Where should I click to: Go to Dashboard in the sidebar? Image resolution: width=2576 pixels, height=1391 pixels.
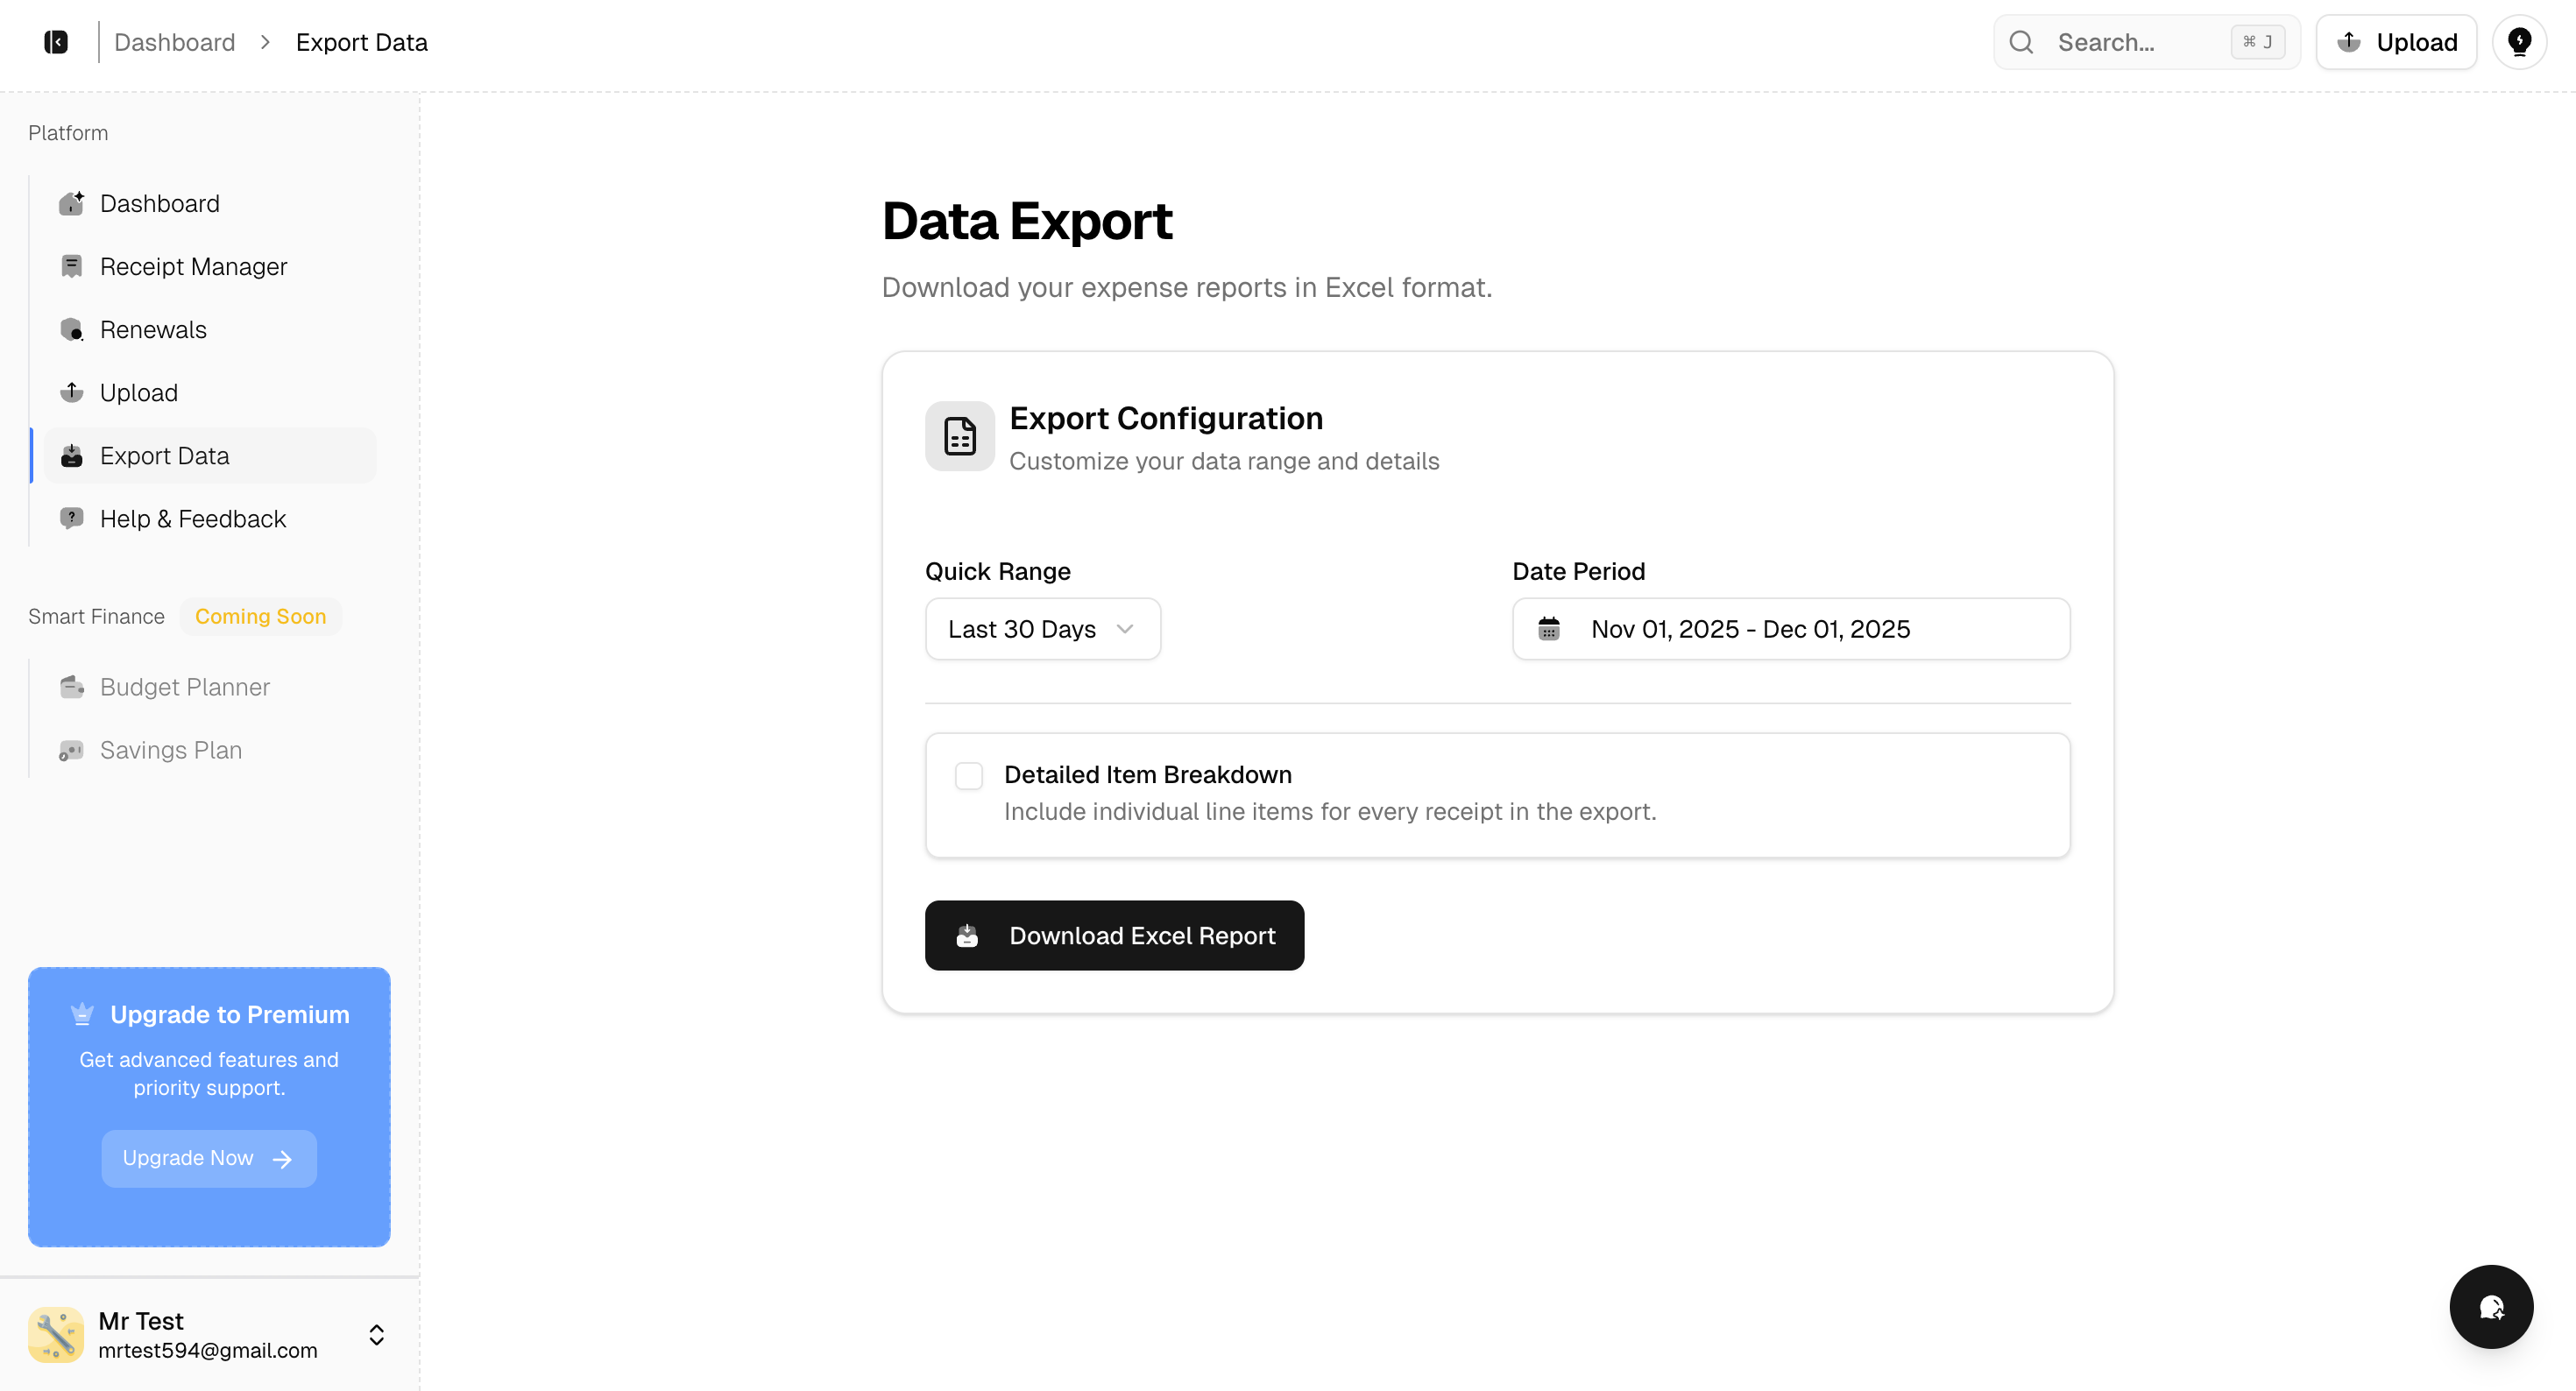[160, 204]
